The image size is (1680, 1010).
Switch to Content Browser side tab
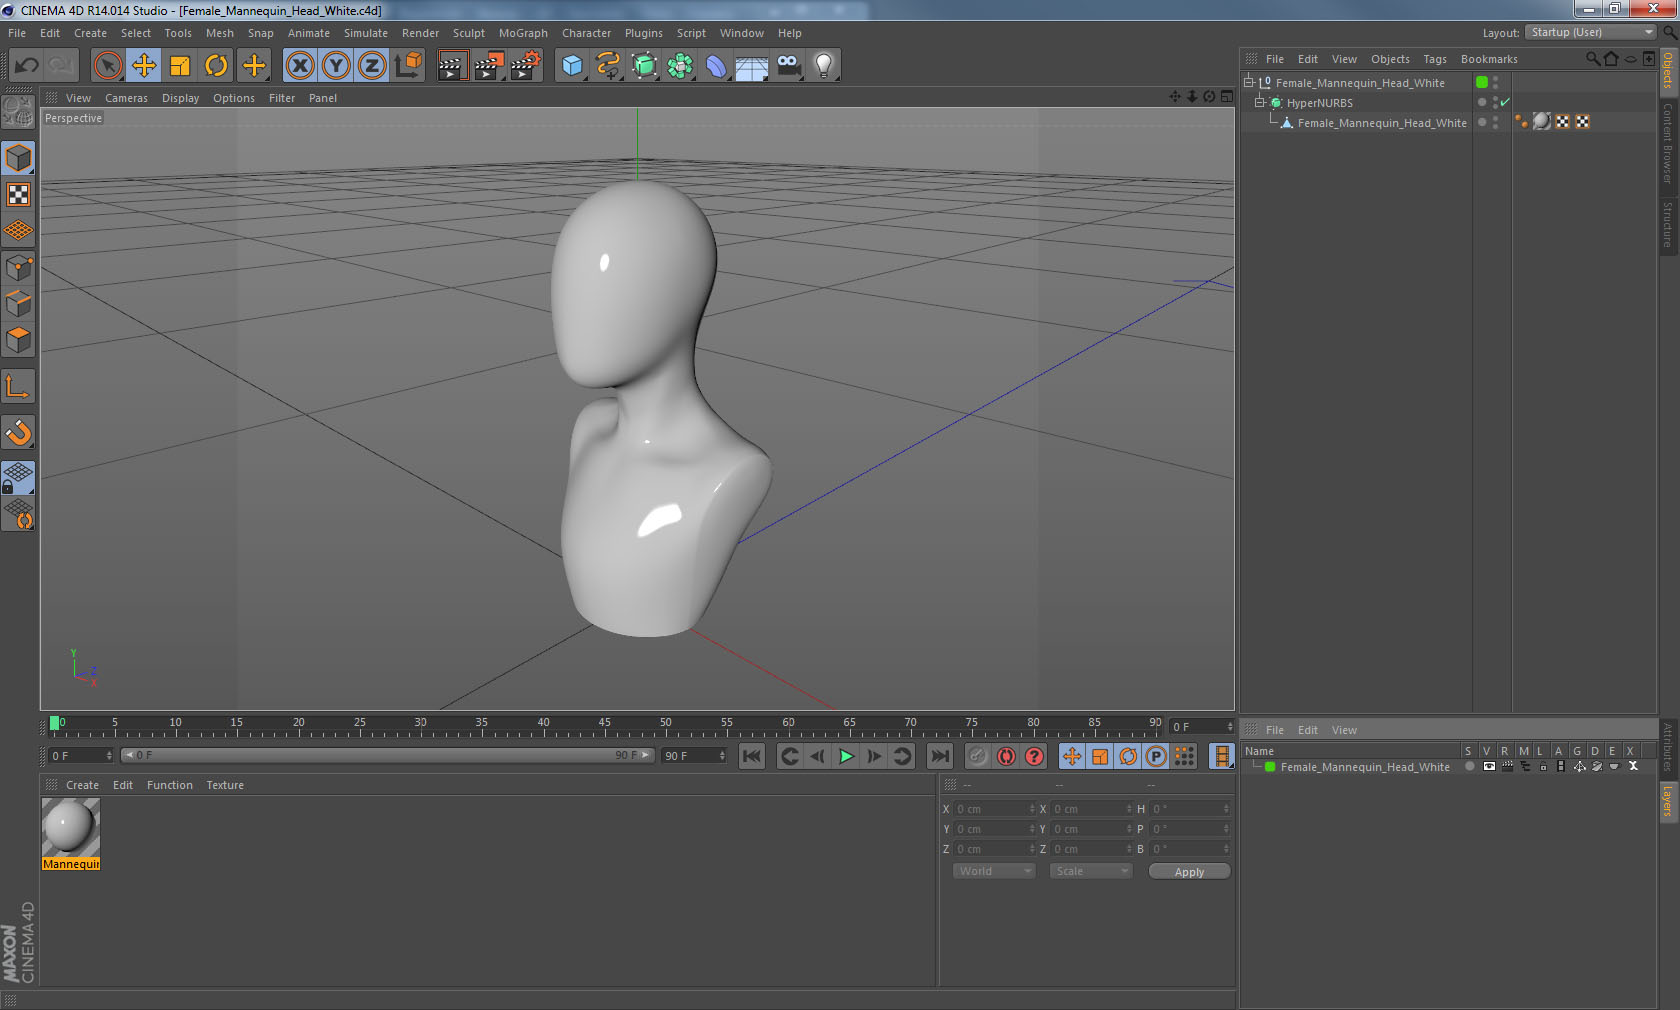[x=1668, y=143]
